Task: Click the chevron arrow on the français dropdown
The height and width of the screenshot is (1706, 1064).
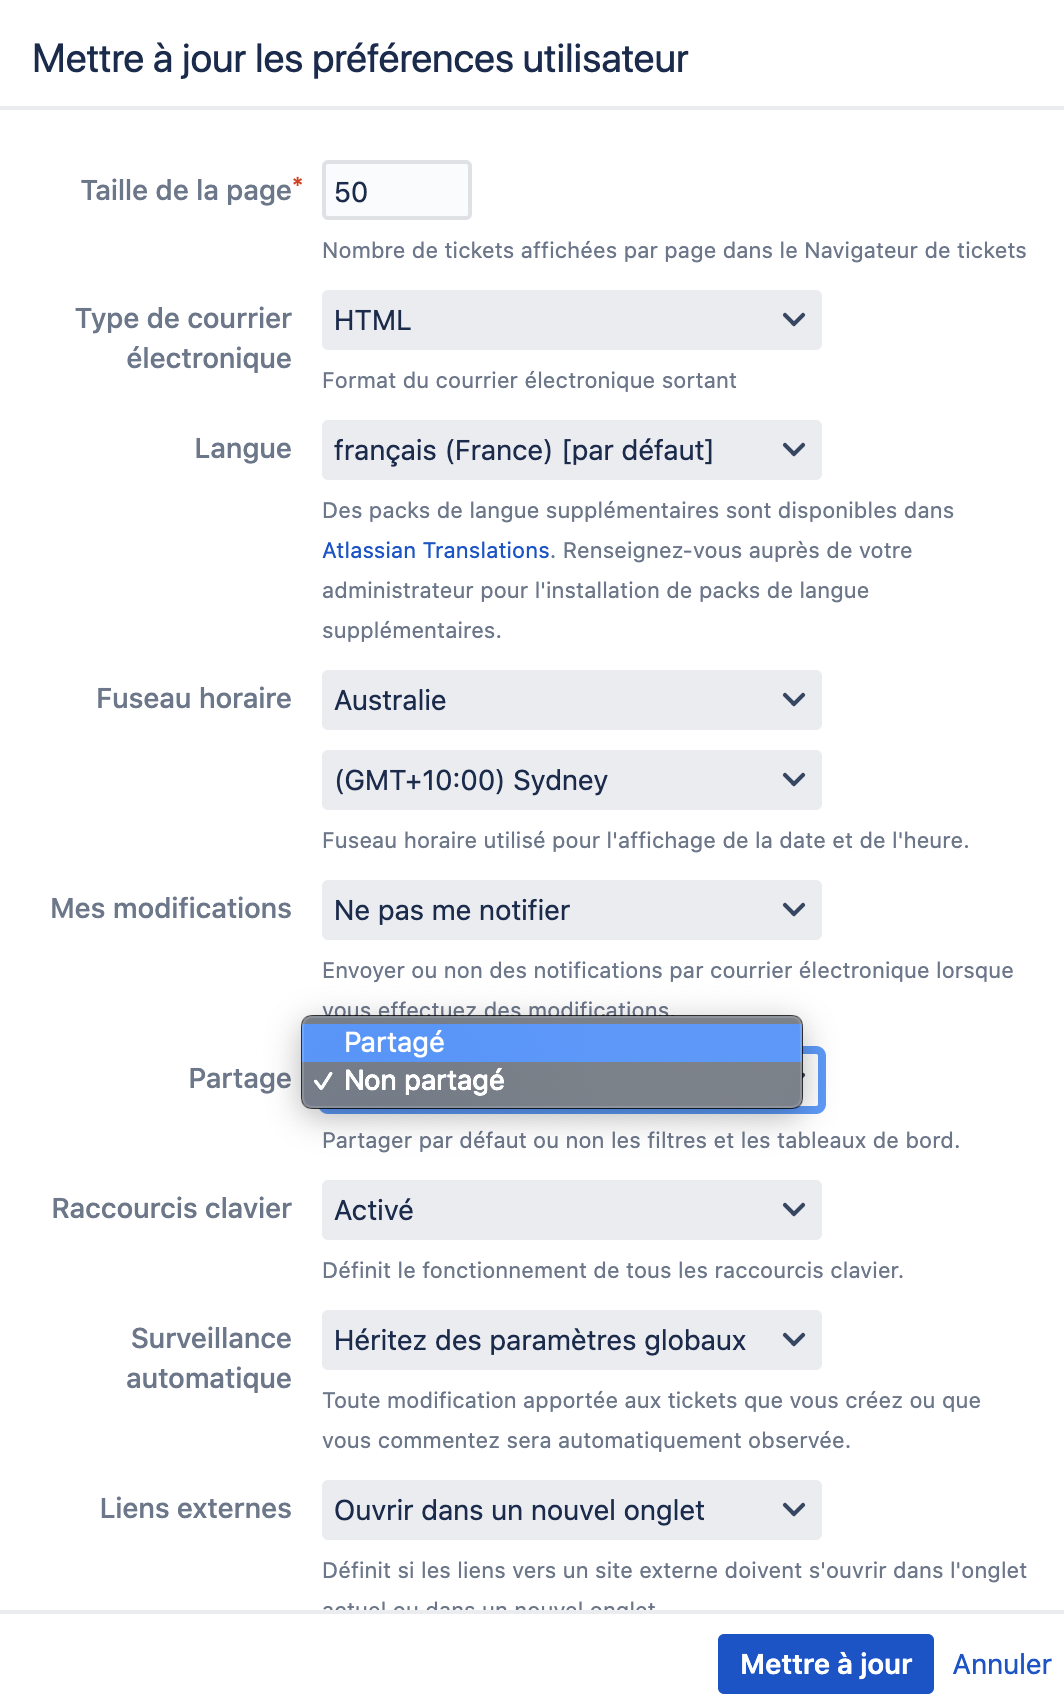Action: [x=794, y=450]
